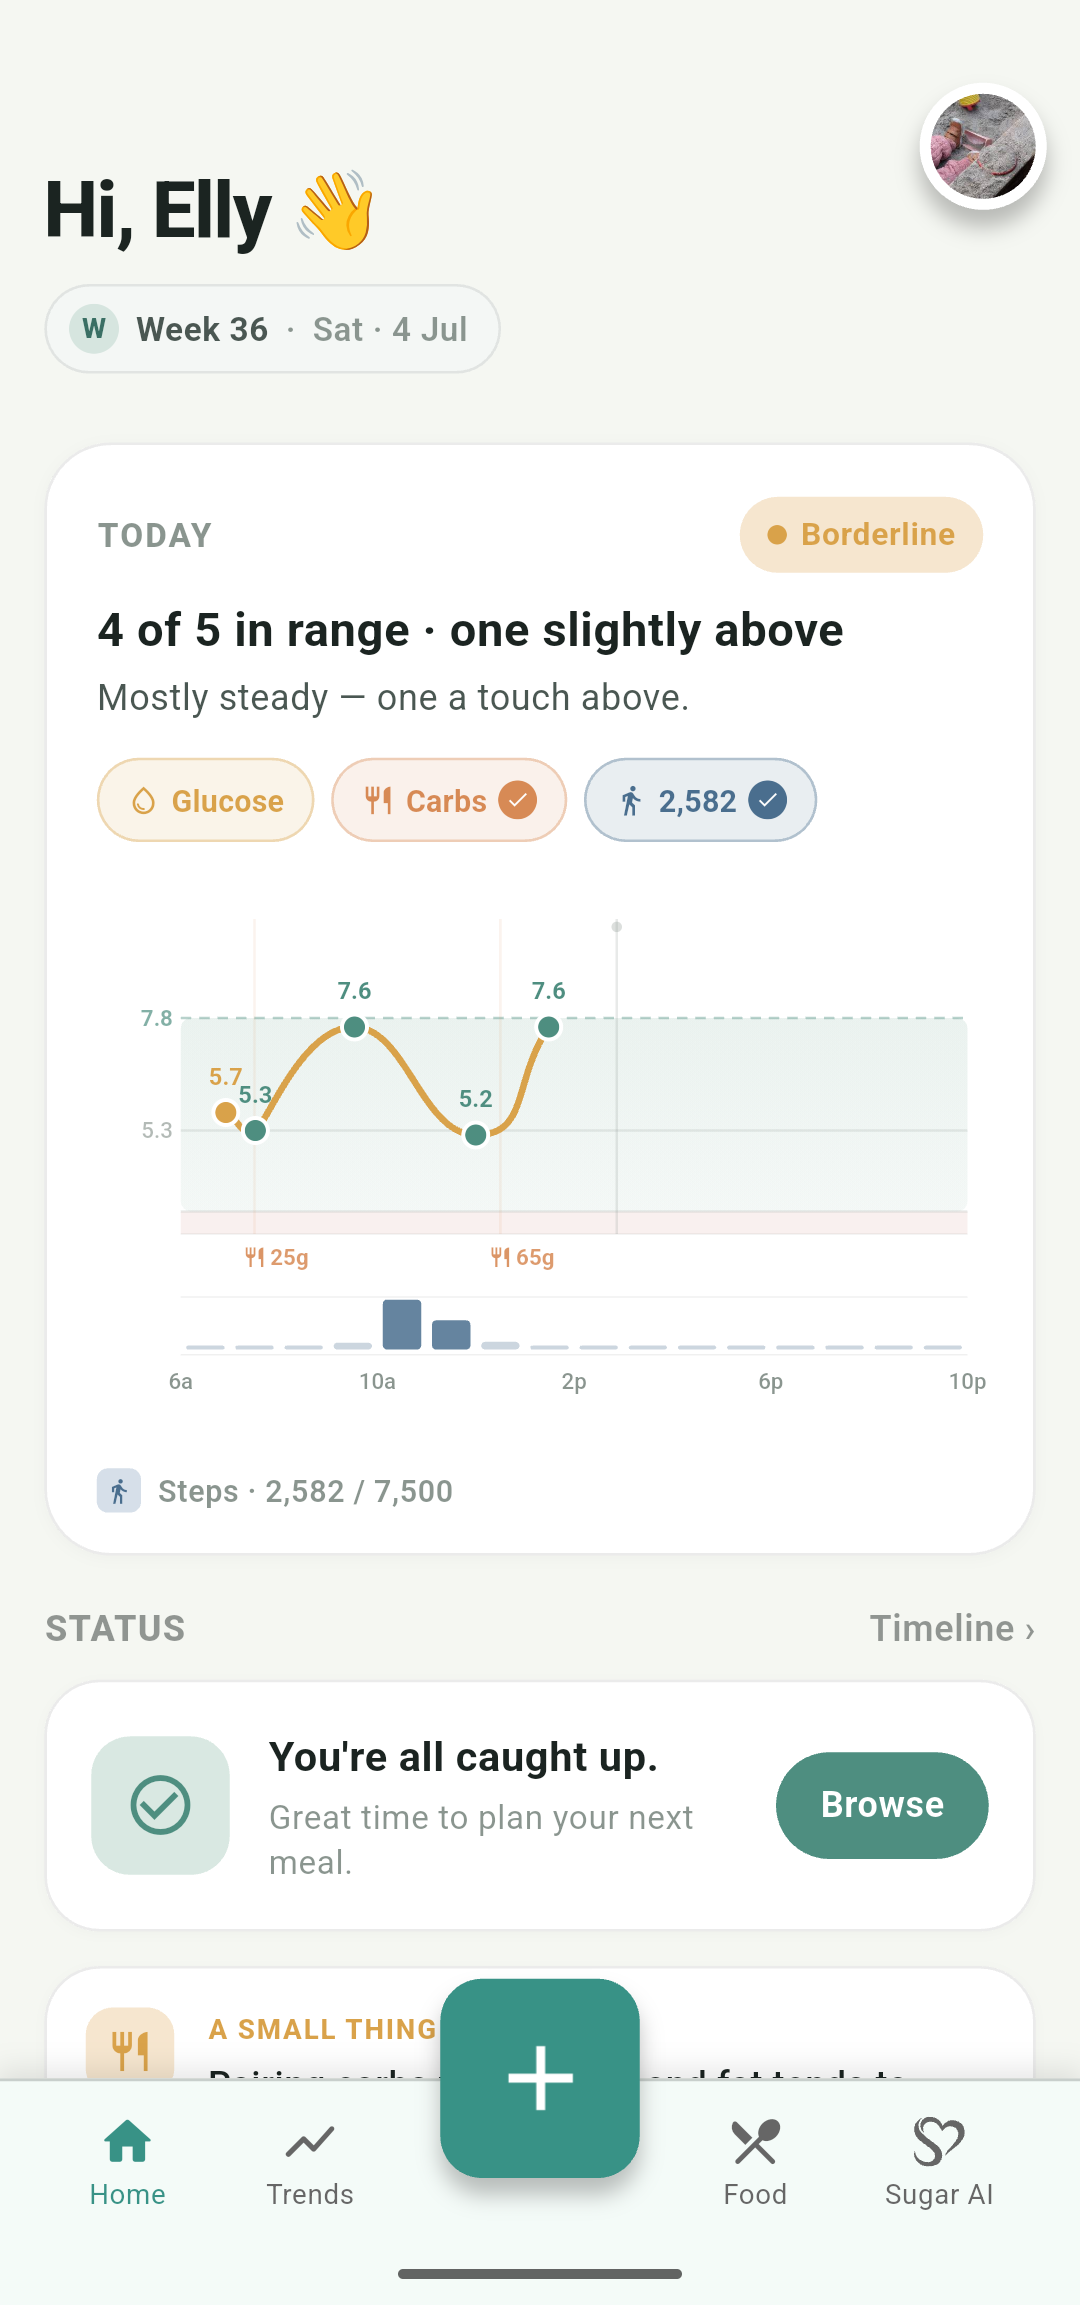Open the Food tab icon
This screenshot has width=1080, height=2305.
coord(755,2142)
